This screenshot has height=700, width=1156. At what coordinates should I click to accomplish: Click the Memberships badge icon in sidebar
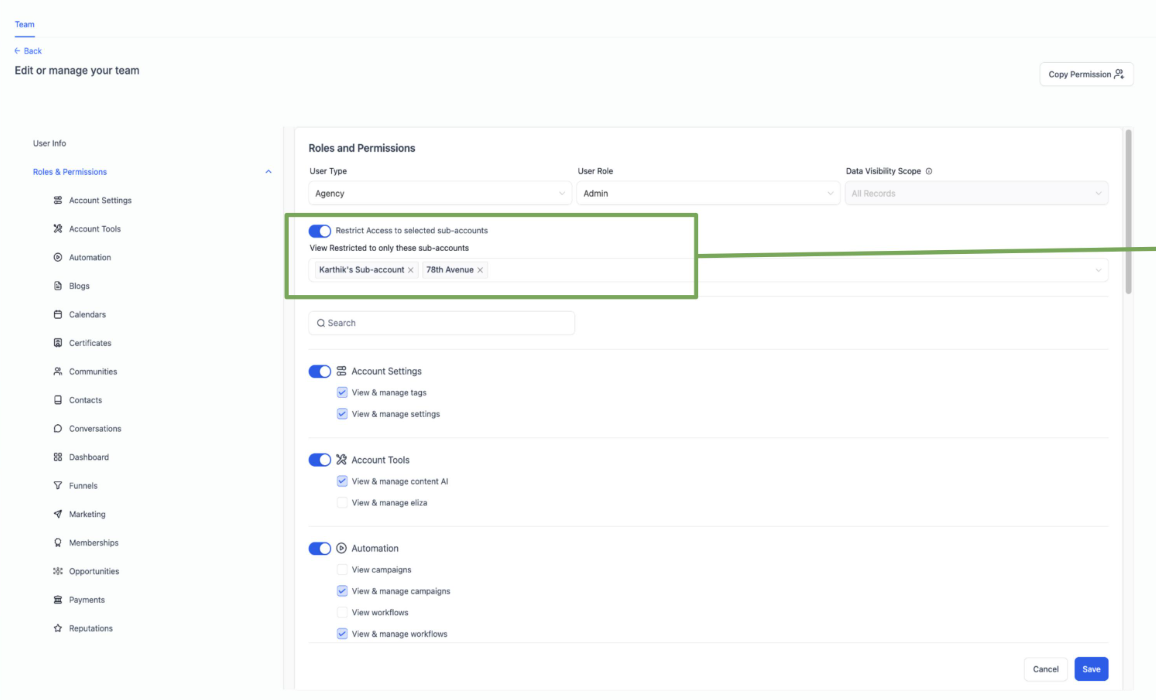click(58, 542)
